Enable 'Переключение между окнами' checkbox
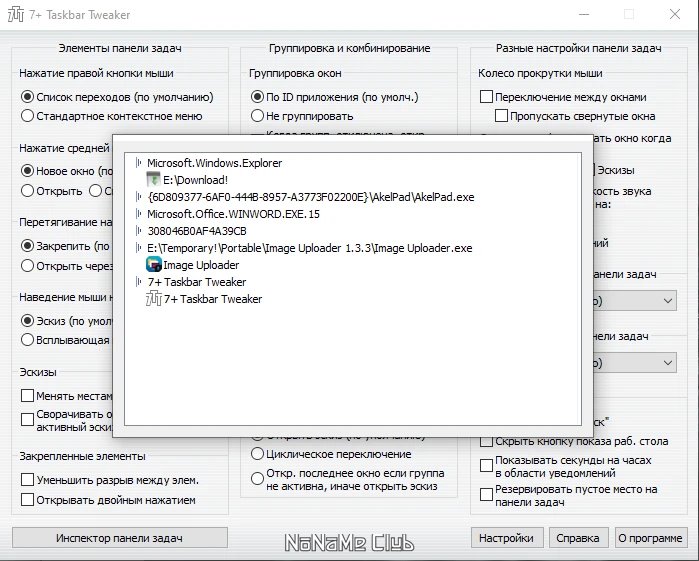The height and width of the screenshot is (561, 699). 486,97
